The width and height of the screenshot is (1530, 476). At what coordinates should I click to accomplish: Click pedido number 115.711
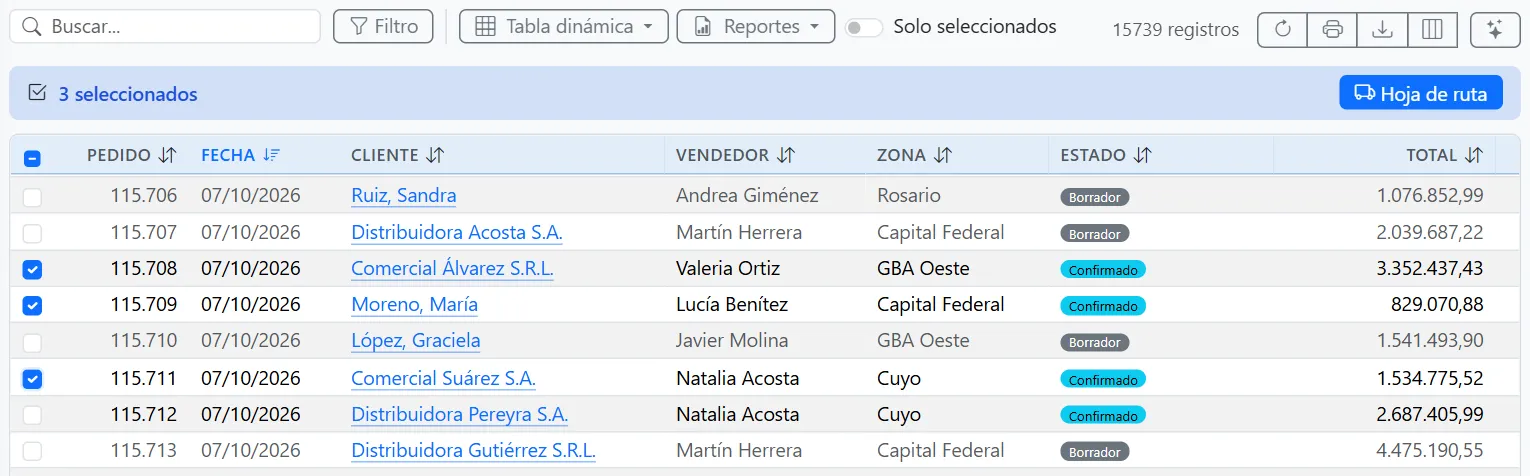[143, 378]
